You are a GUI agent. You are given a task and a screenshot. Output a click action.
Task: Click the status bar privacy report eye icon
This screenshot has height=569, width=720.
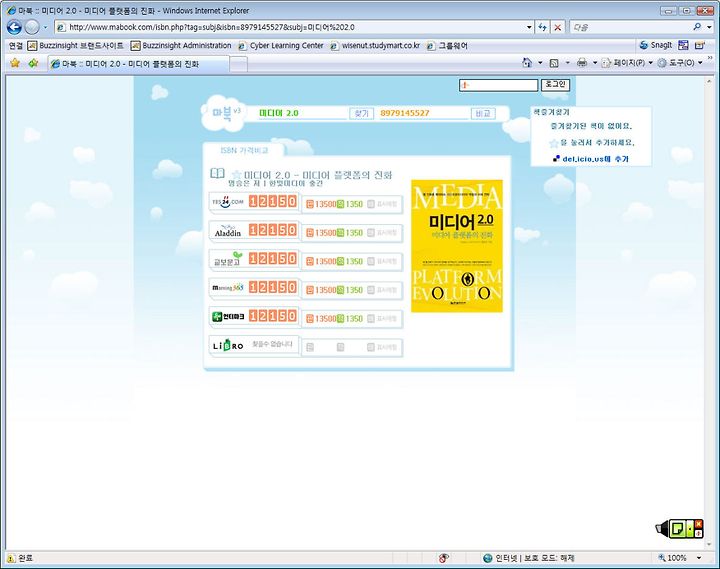(x=444, y=558)
